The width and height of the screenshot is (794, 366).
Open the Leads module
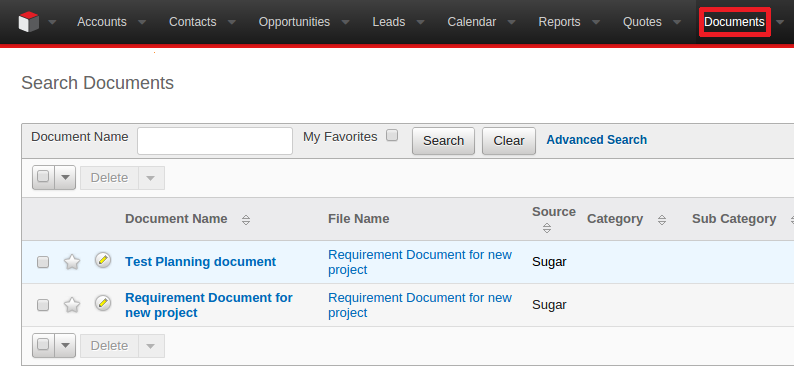click(389, 22)
